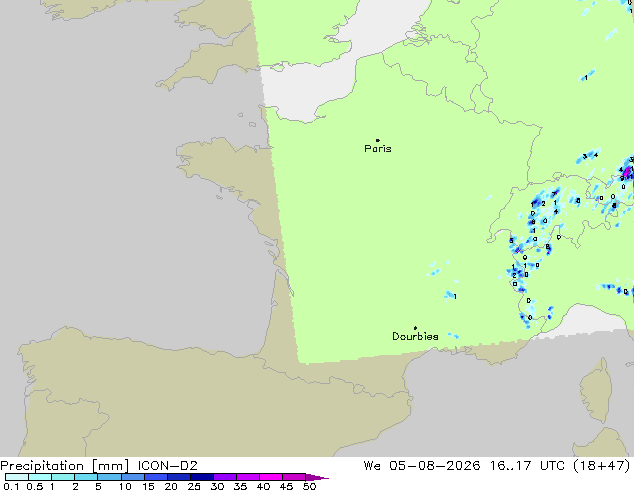Screen dimensions: 634x490
Task: Pick the legend swatch between 2 and 5
Action: pyautogui.click(x=86, y=477)
